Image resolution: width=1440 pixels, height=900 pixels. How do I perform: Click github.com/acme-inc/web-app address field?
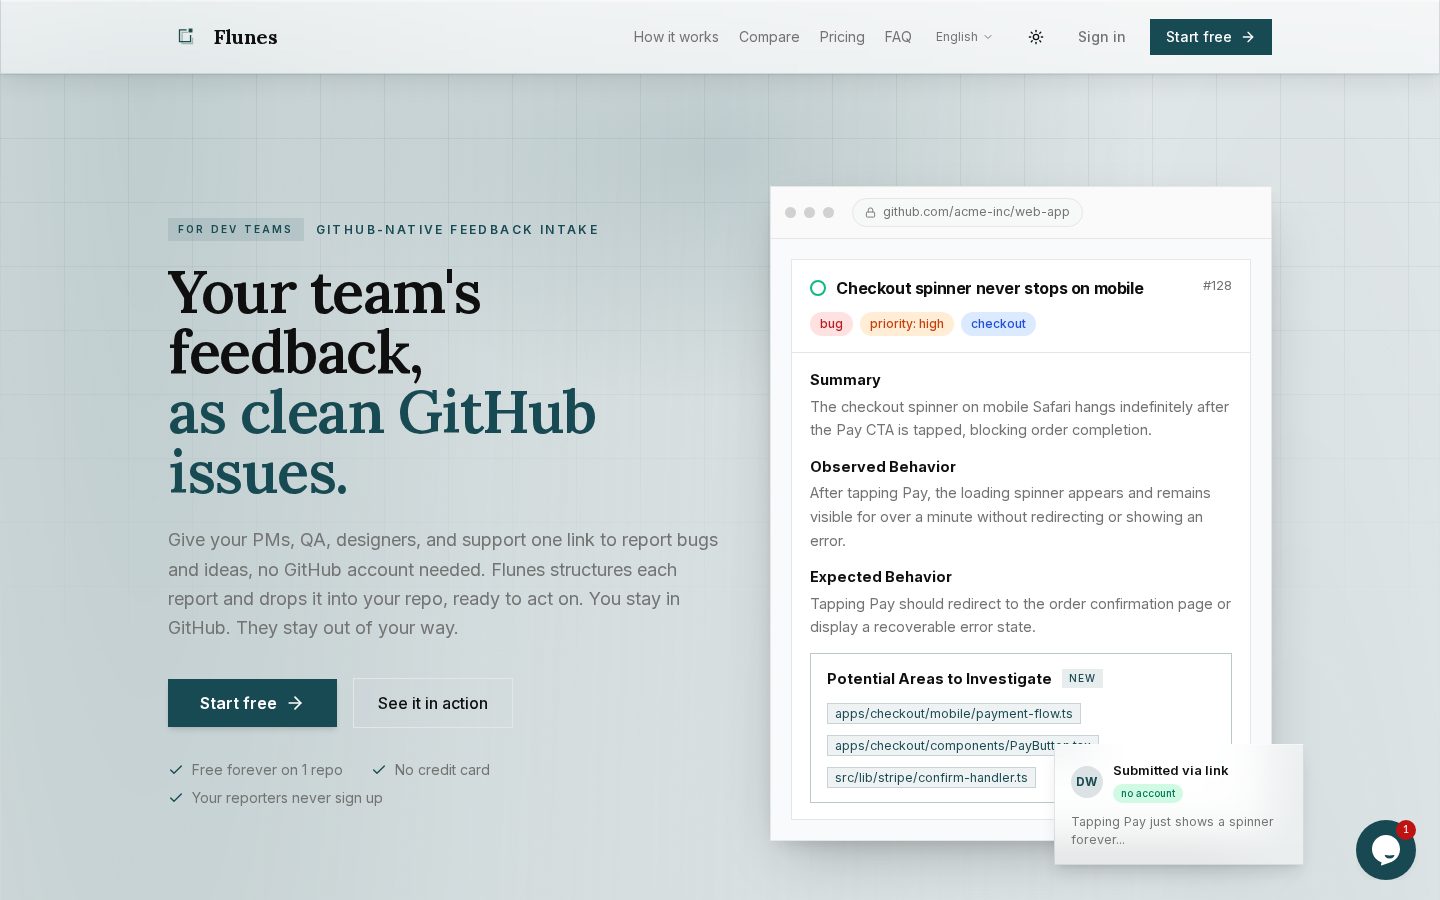pyautogui.click(x=967, y=212)
